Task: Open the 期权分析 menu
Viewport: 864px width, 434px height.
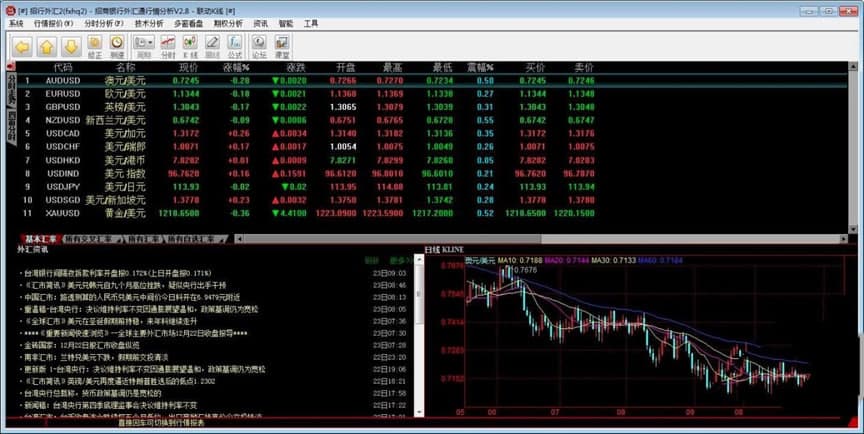Action: [x=228, y=24]
